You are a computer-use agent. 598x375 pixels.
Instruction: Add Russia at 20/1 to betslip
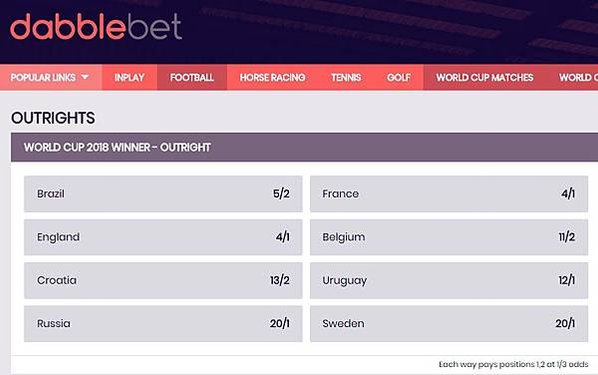[x=163, y=323]
